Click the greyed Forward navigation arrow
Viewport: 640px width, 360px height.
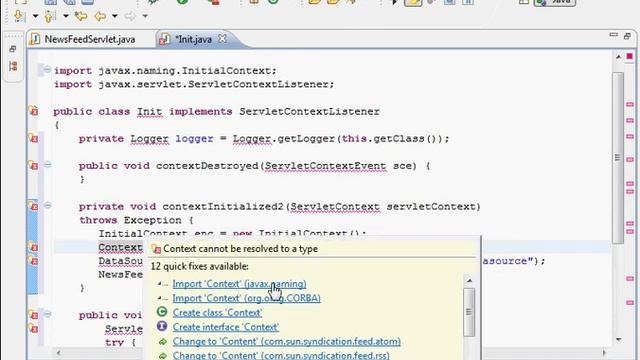tap(130, 16)
